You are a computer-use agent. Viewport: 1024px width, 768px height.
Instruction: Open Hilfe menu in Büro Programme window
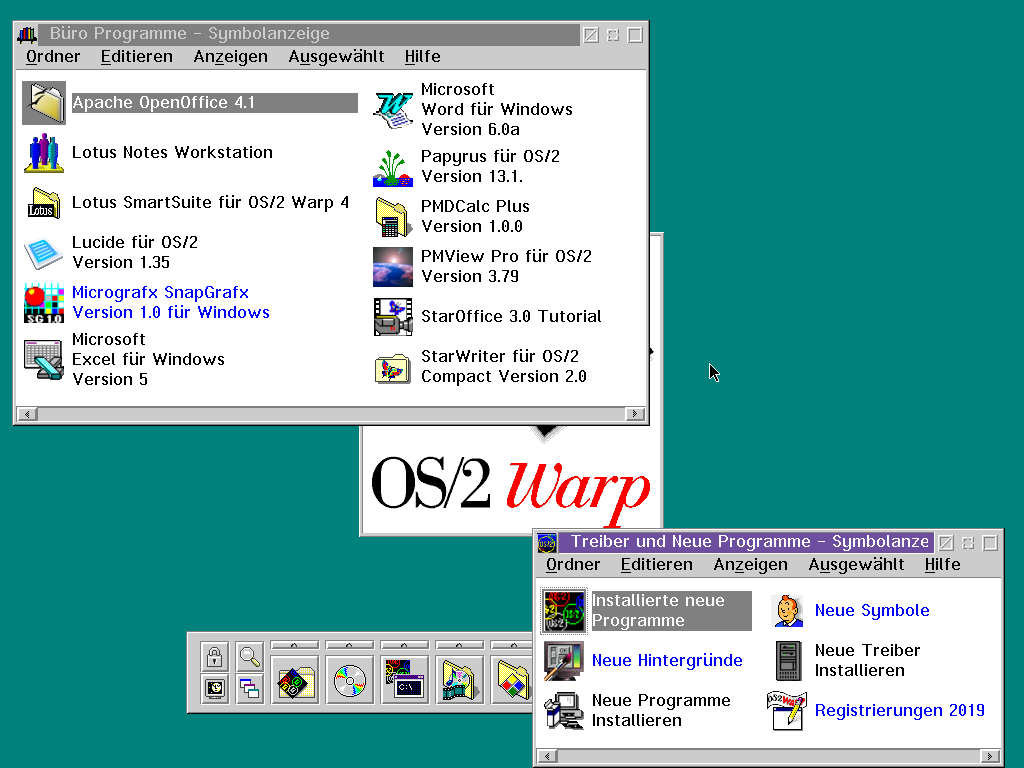pyautogui.click(x=423, y=57)
